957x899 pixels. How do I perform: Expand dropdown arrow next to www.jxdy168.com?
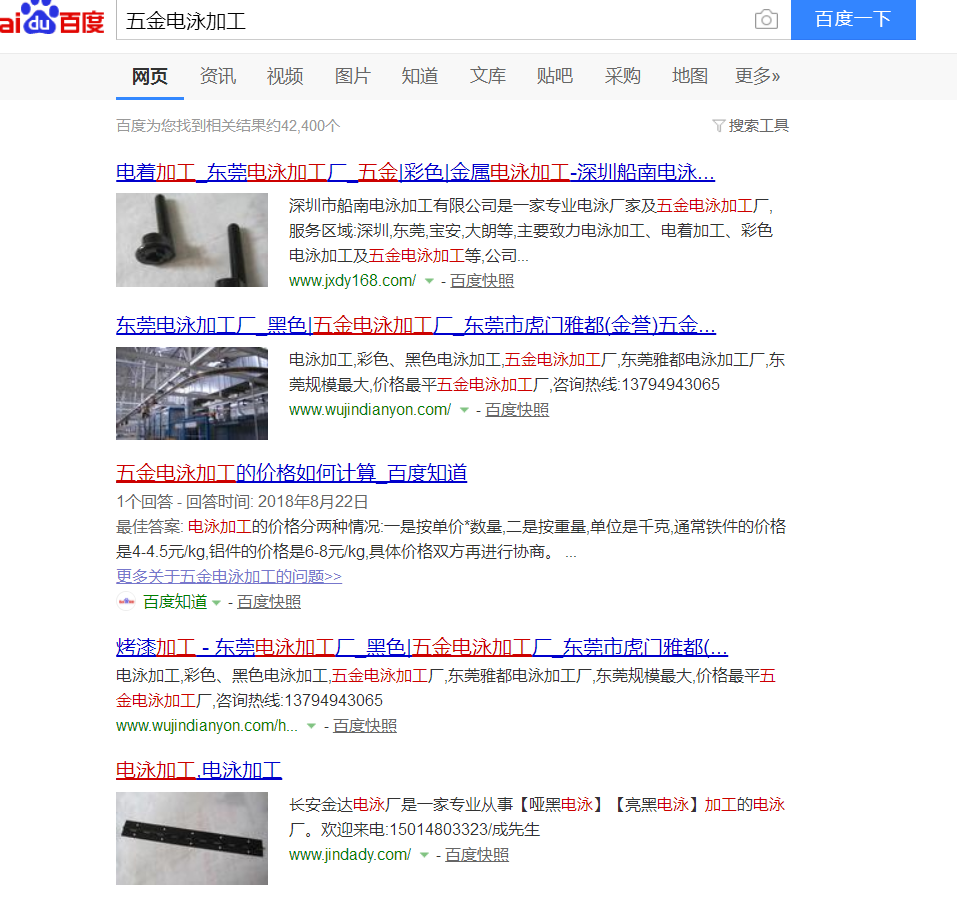[x=429, y=281]
